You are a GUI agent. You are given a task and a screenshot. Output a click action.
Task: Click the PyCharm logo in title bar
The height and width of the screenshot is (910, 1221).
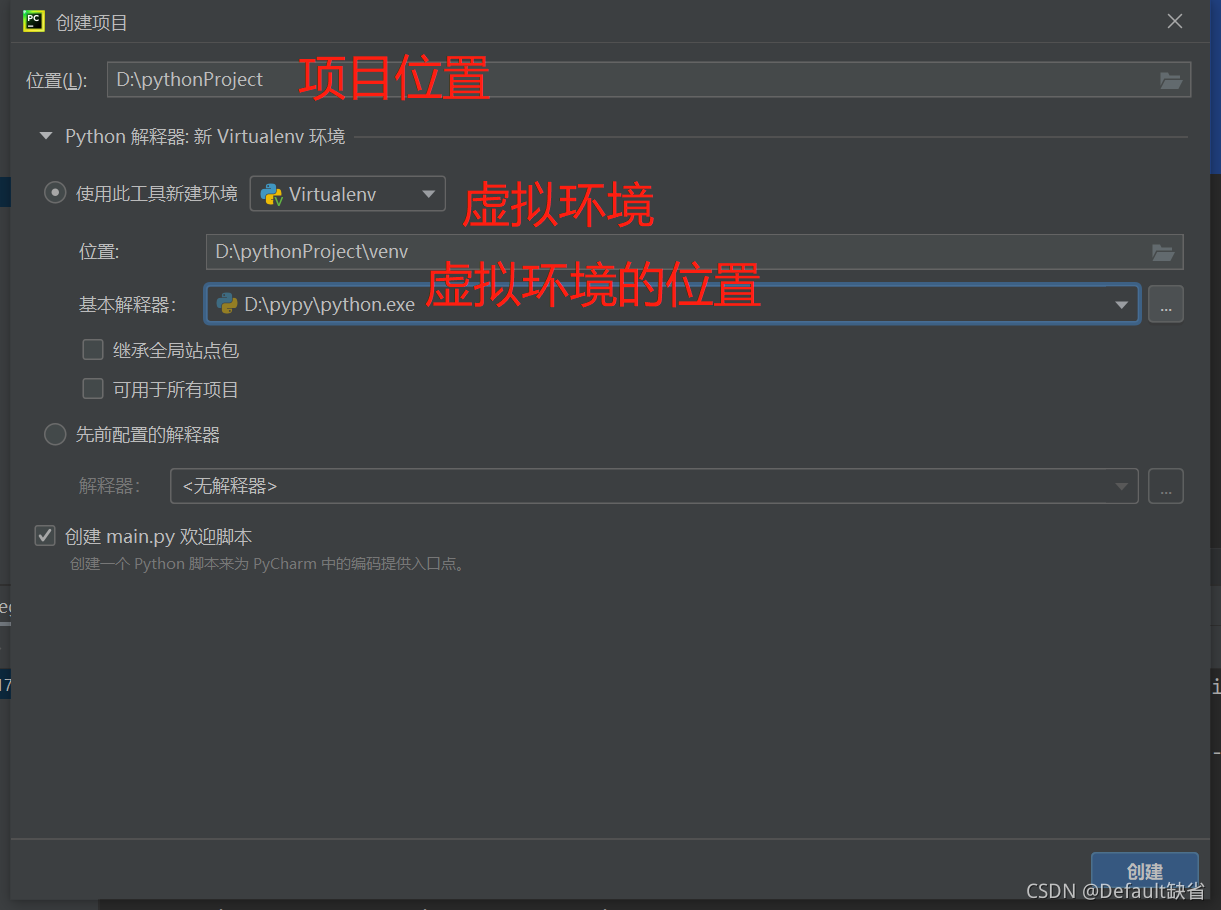click(34, 21)
